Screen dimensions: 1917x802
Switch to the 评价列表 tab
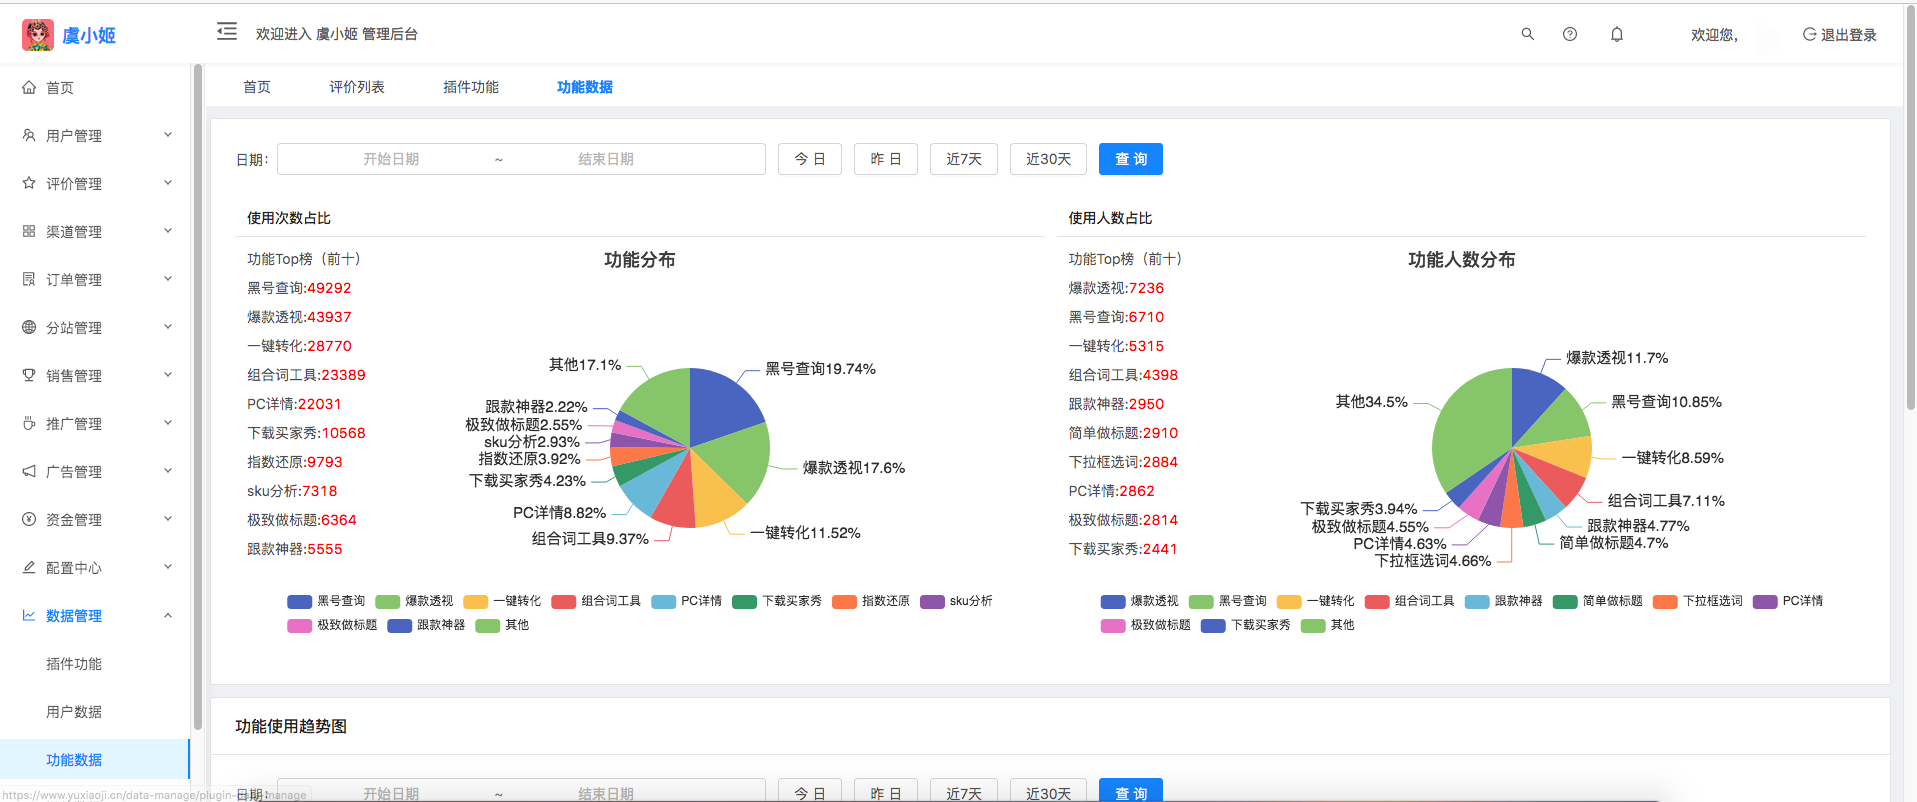(x=357, y=87)
